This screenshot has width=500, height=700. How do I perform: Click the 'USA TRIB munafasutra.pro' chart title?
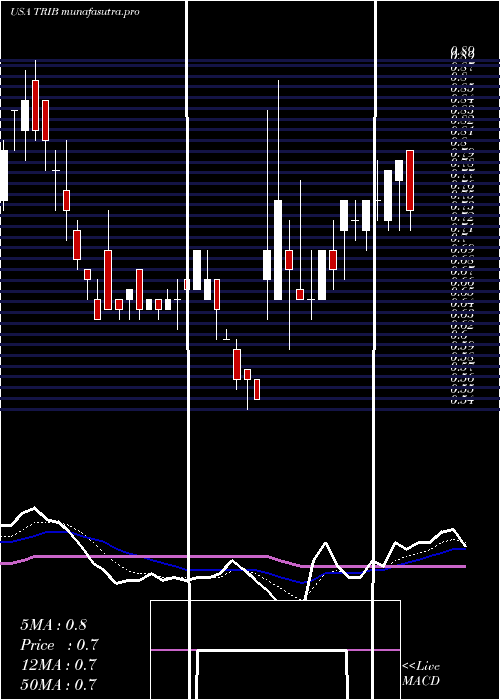(75, 12)
